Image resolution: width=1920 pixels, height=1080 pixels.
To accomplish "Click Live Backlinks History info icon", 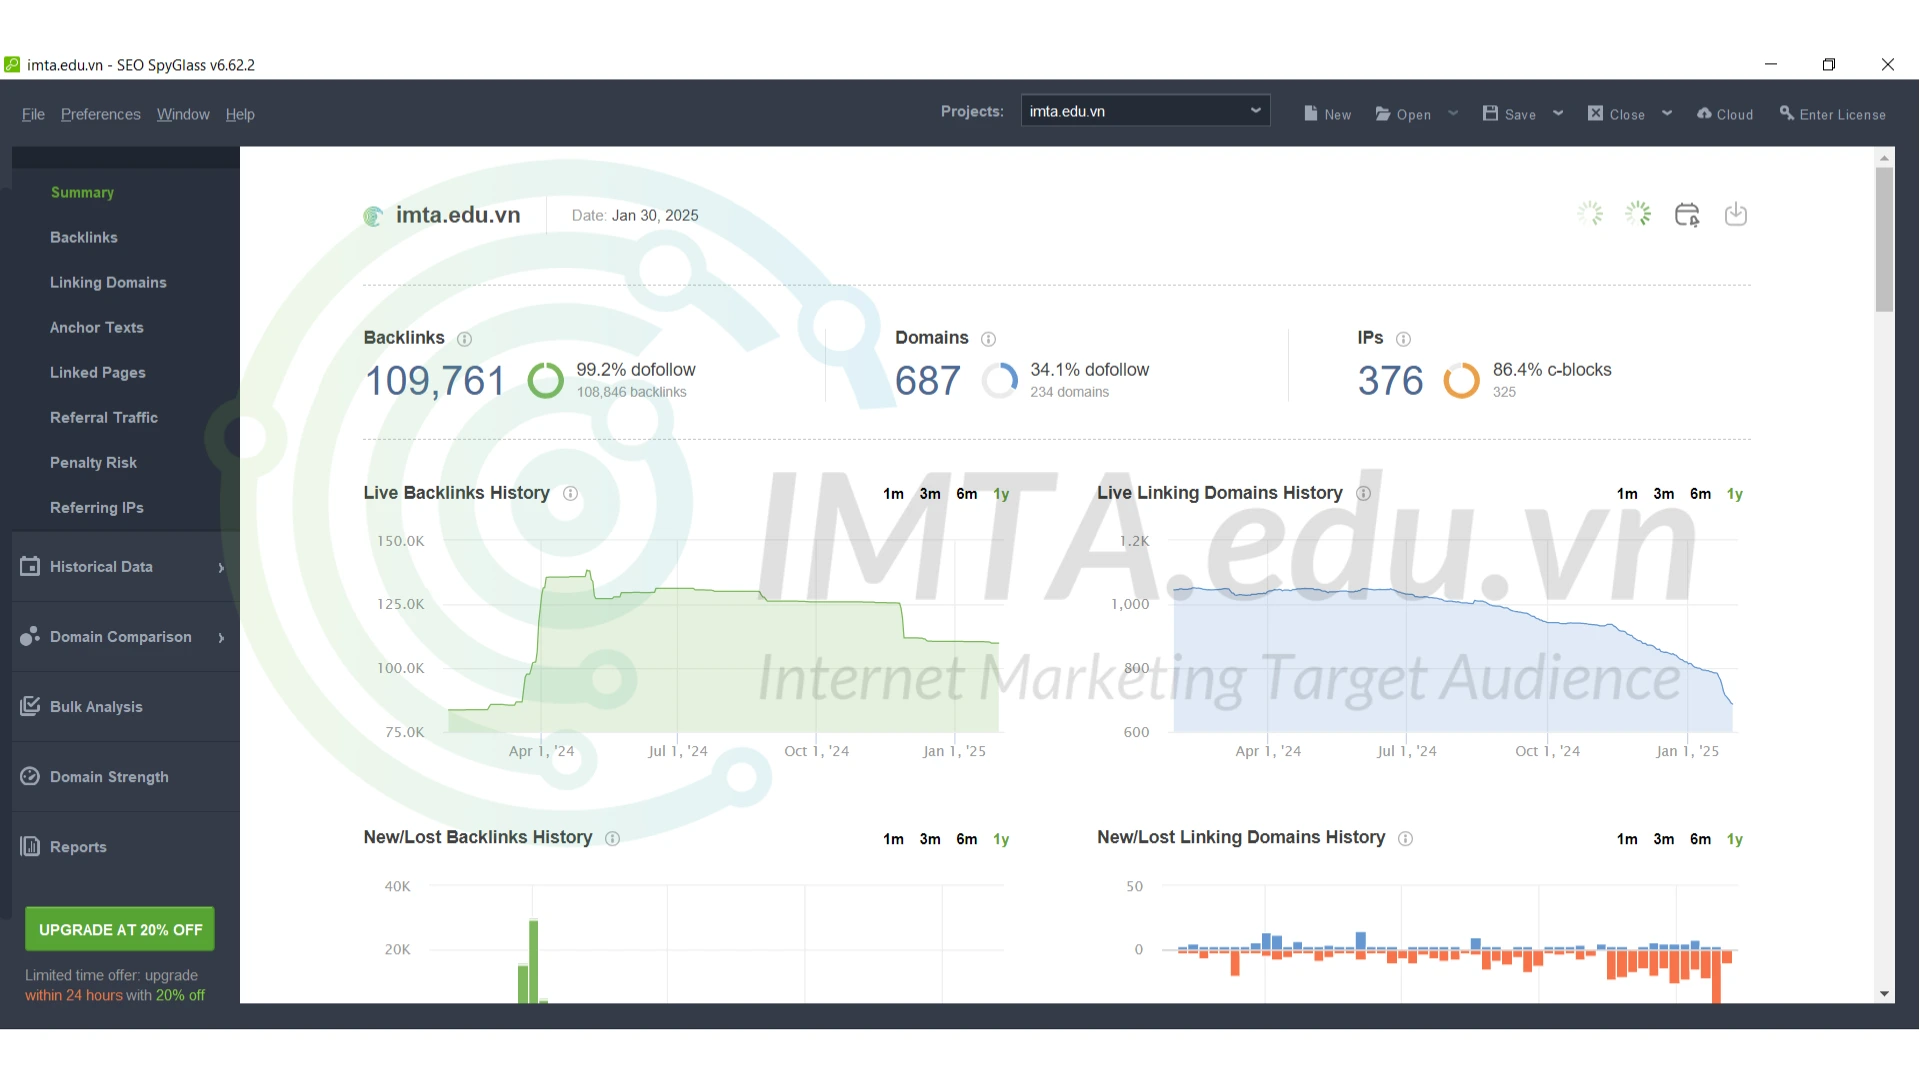I will 570,494.
